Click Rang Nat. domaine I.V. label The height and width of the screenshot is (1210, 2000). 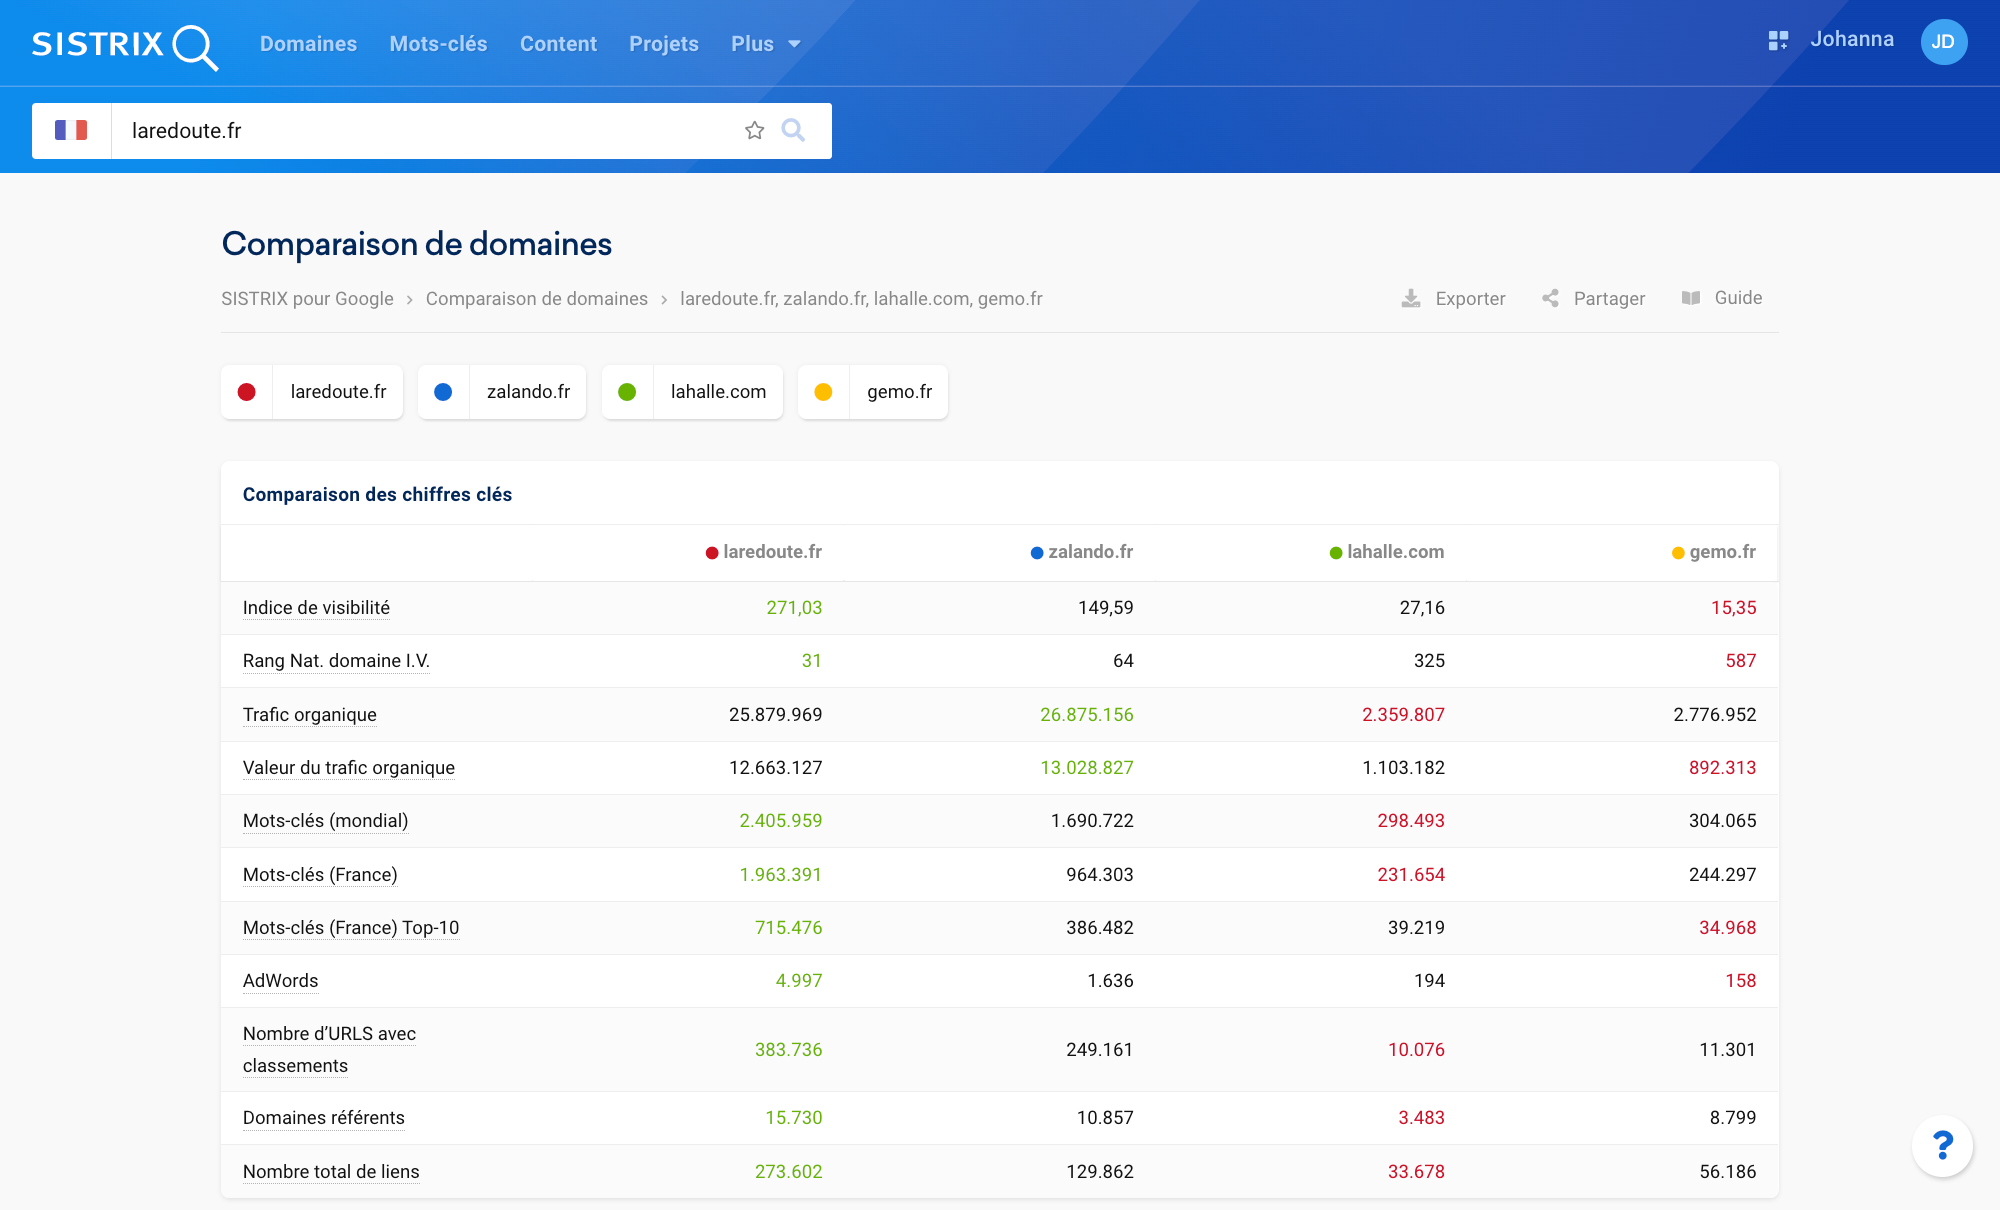[x=336, y=661]
